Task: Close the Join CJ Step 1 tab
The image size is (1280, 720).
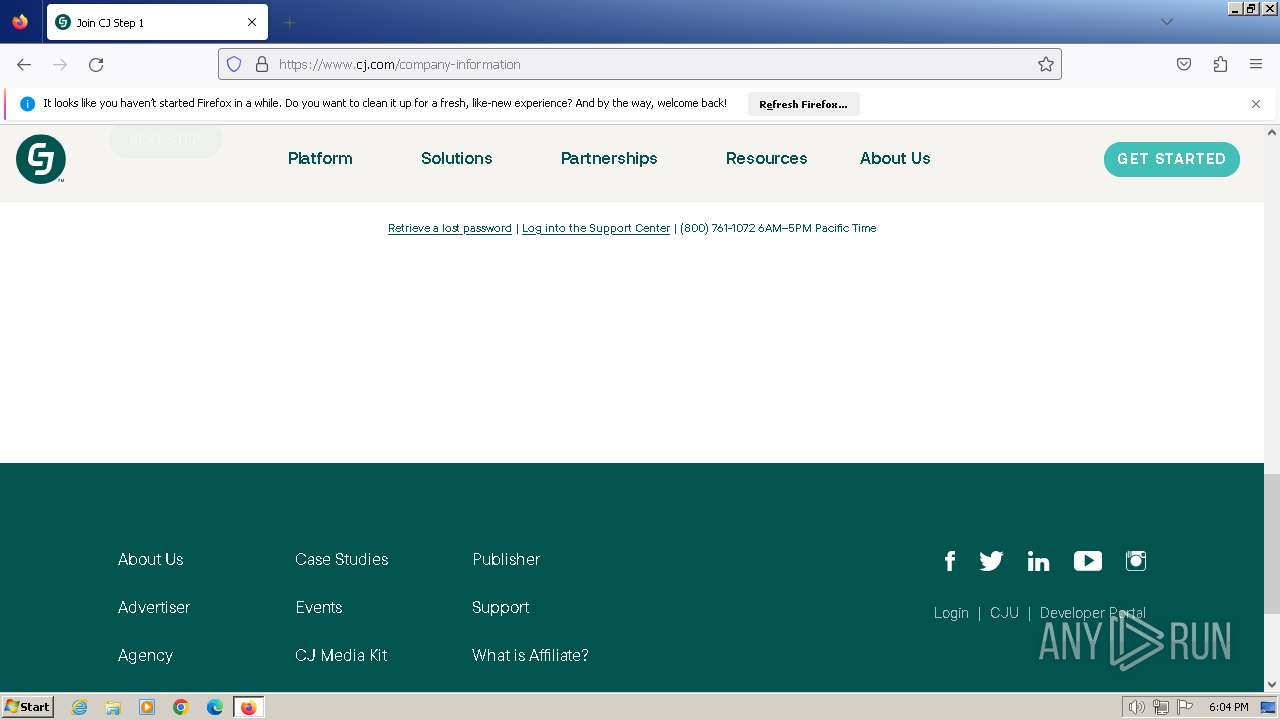Action: pos(252,22)
